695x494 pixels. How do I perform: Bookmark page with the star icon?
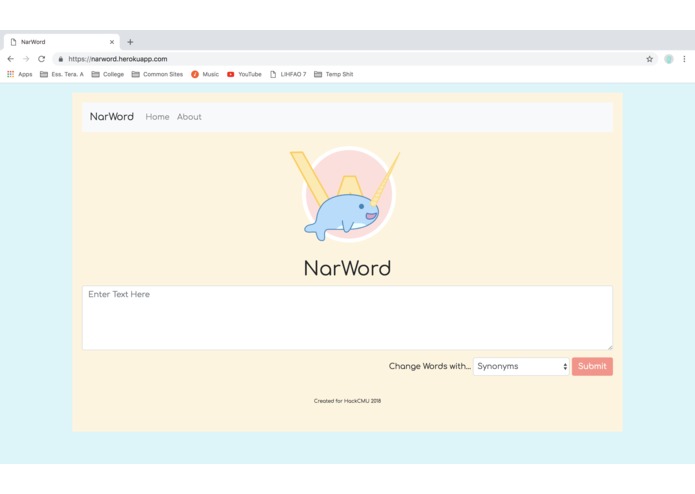[x=649, y=59]
